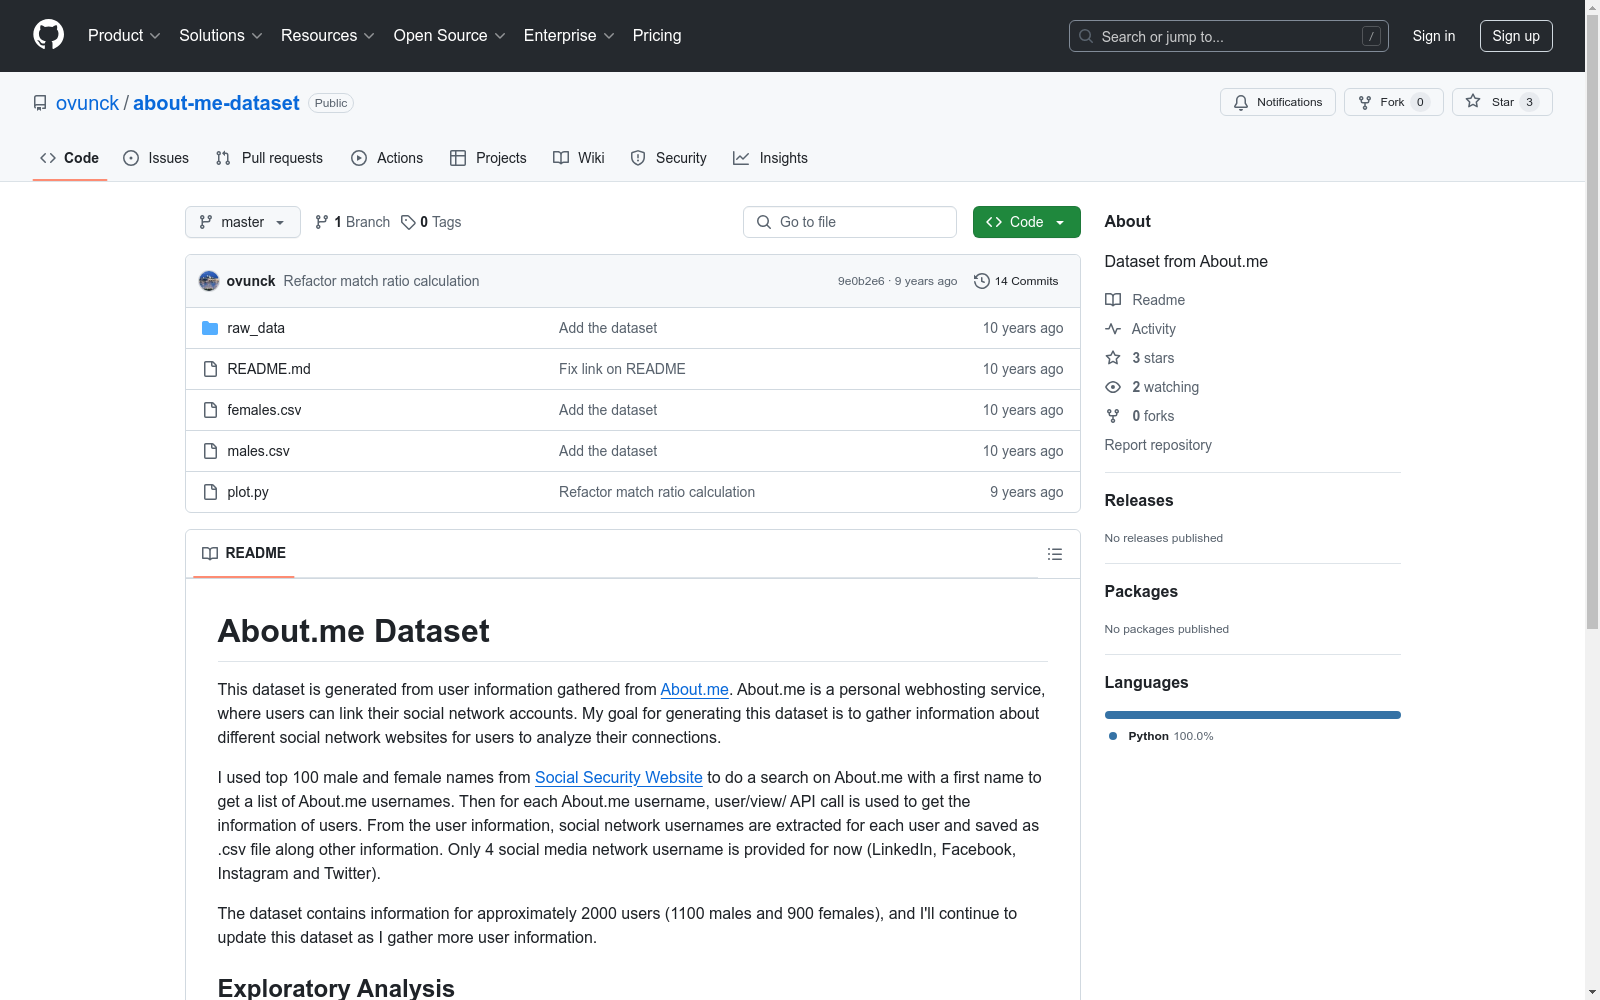Open the master branch selector dropdown
Screen dimensions: 1600x1000
(243, 222)
